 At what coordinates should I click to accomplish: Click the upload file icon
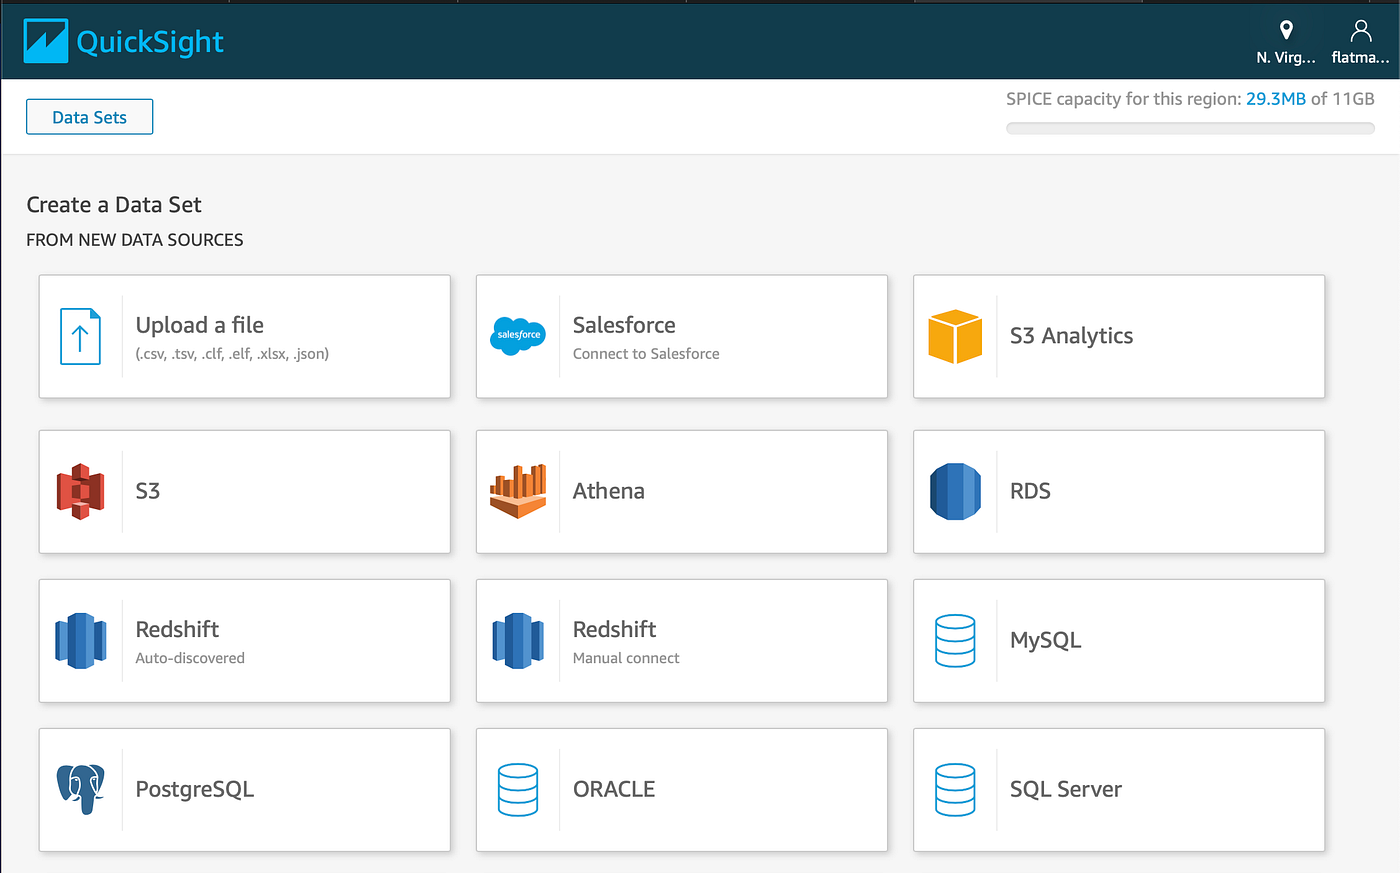click(x=81, y=336)
